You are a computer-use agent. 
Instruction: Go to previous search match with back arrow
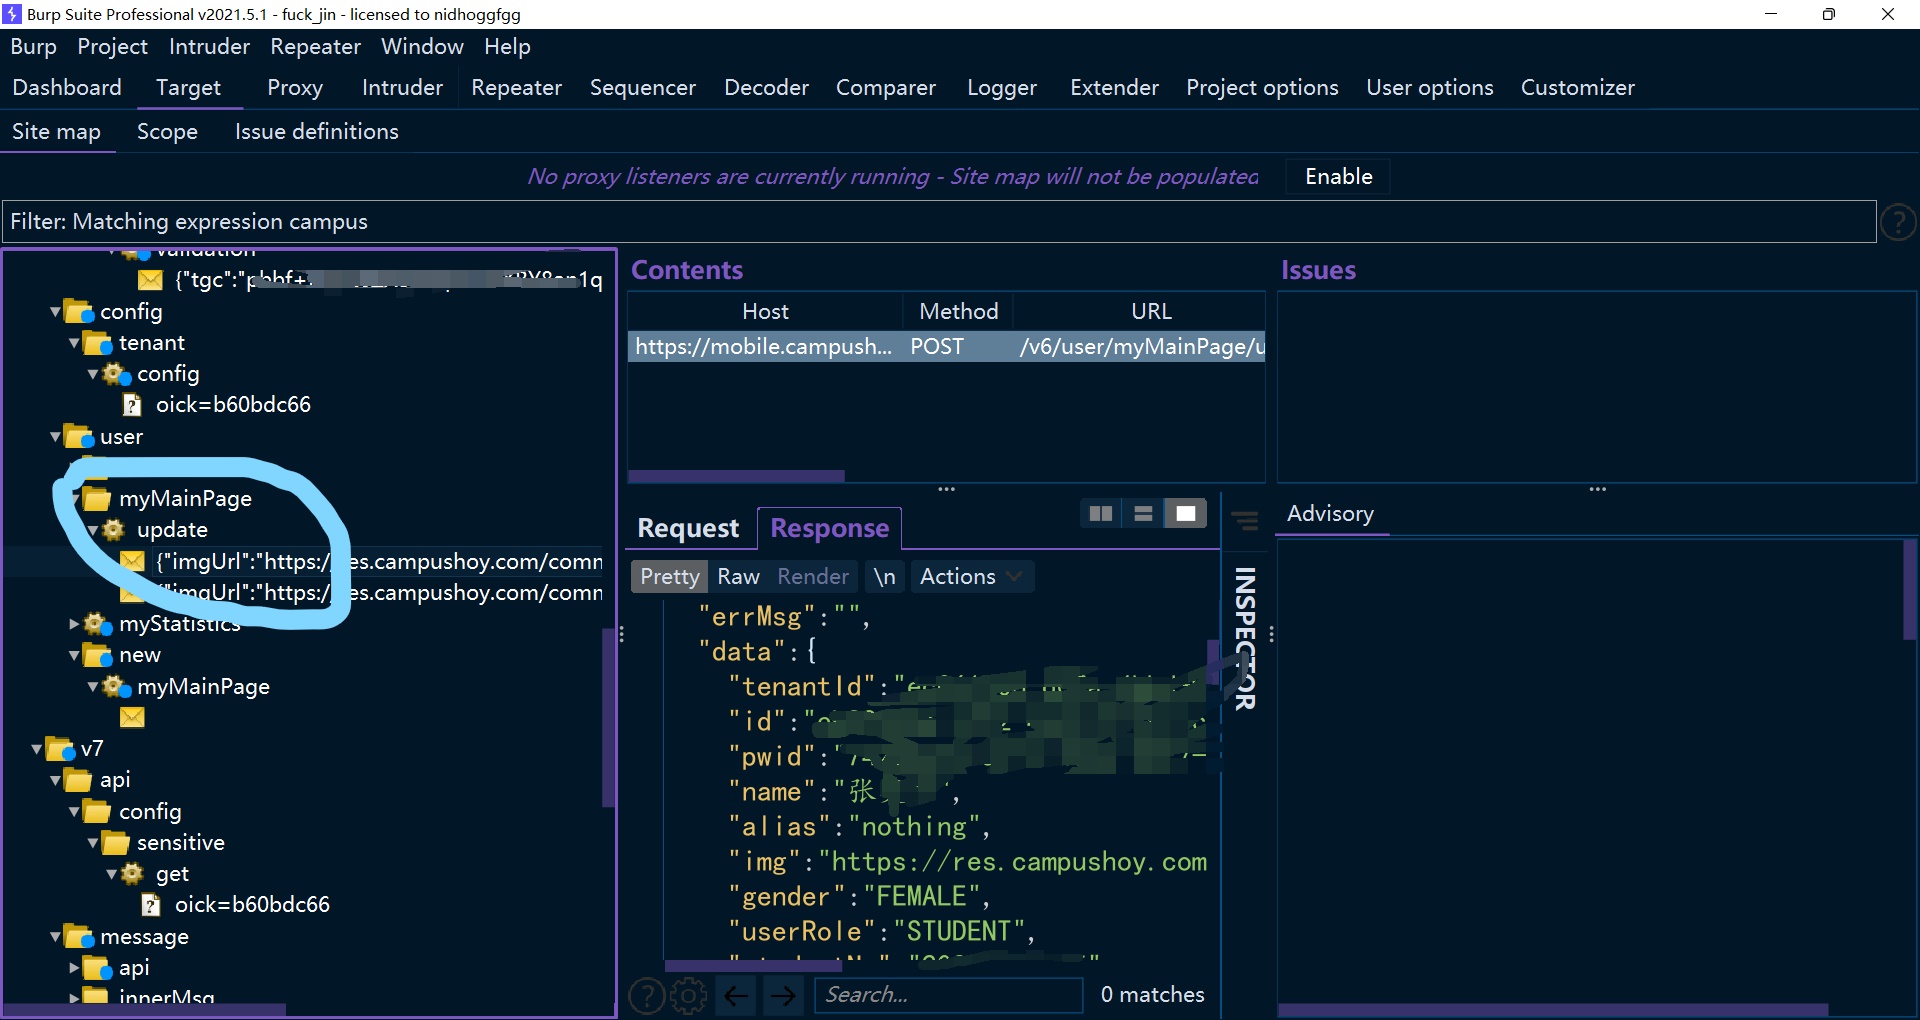coord(736,995)
